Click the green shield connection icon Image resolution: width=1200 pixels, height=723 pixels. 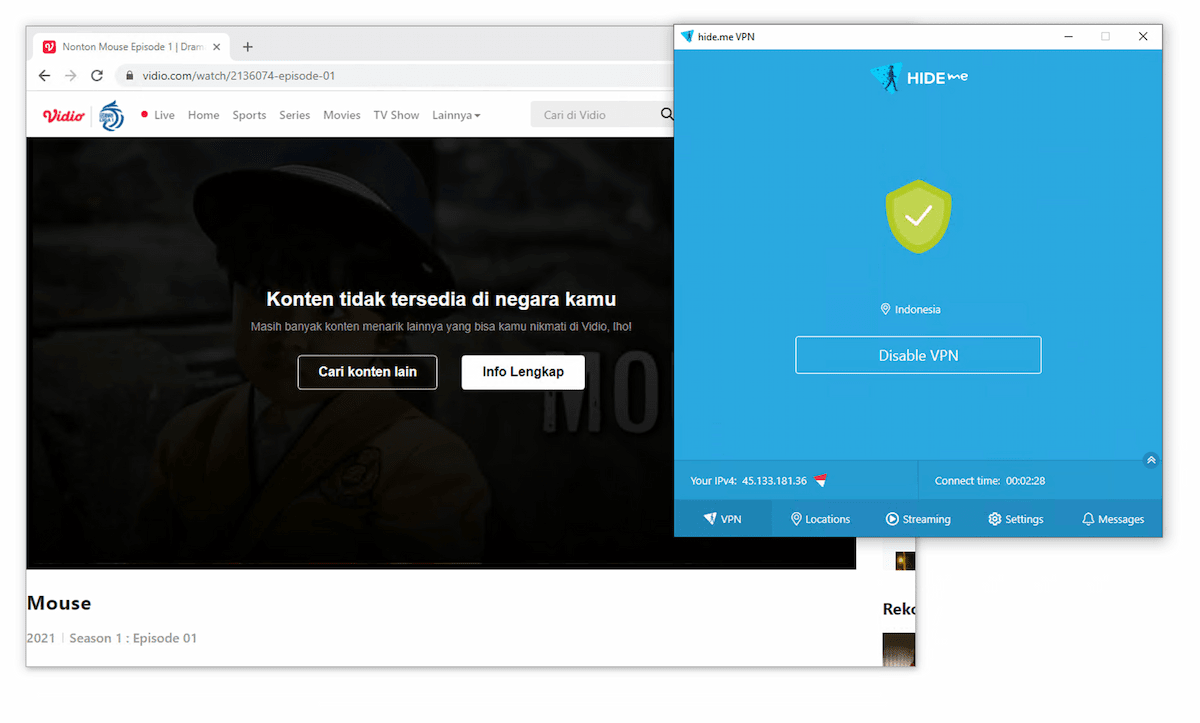(x=918, y=216)
